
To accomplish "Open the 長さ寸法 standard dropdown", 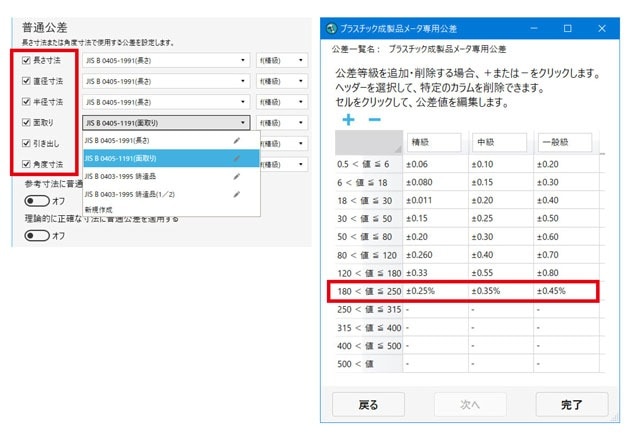I will click(x=166, y=60).
